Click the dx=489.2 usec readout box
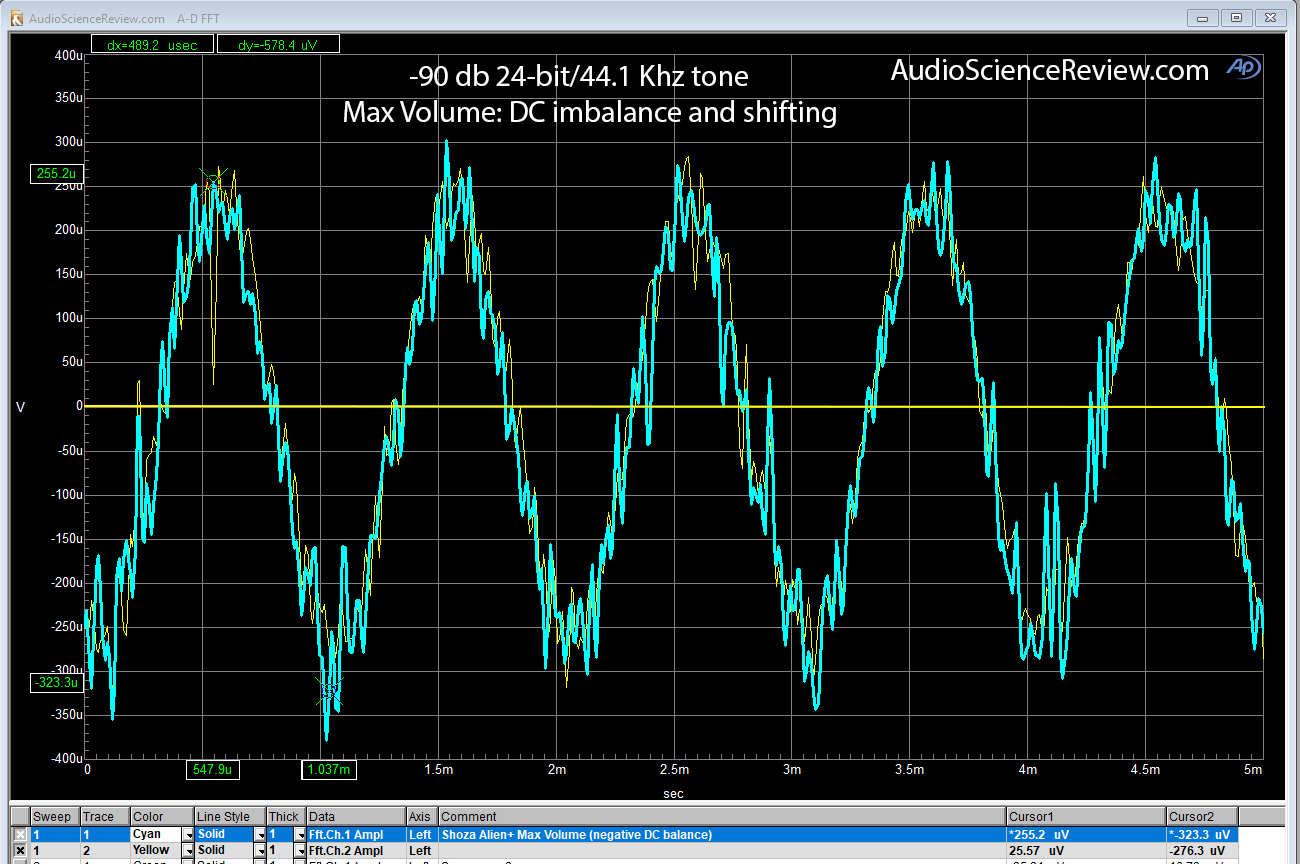Viewport: 1300px width, 864px height. [150, 44]
